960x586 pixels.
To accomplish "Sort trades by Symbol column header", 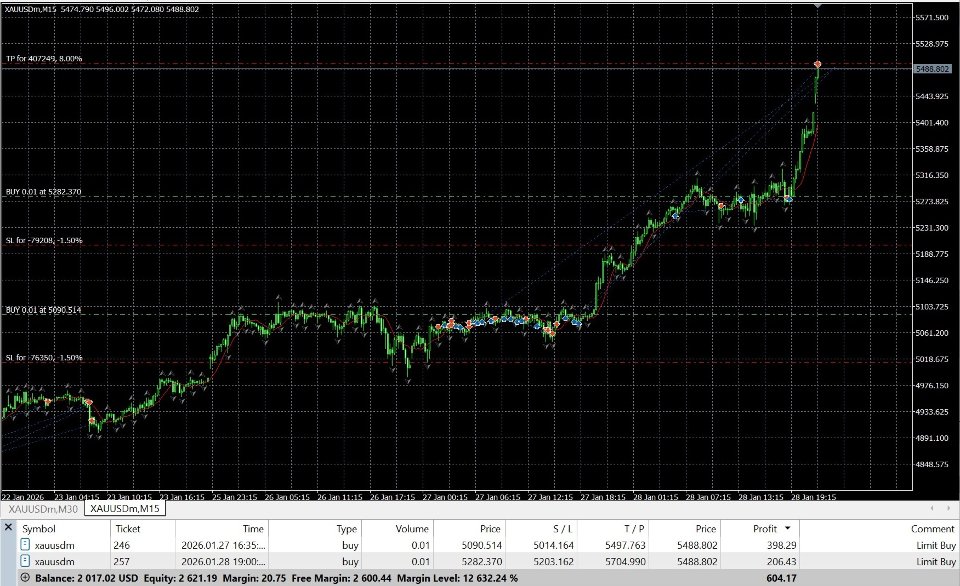I will point(39,528).
